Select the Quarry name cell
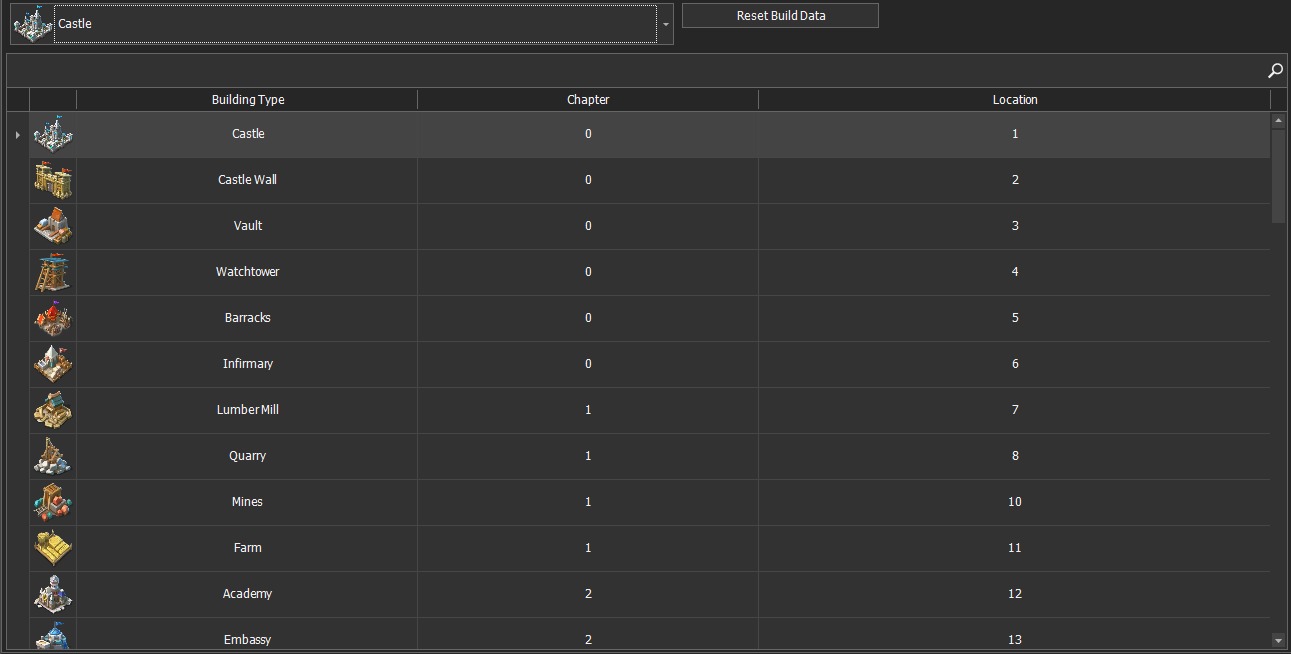 pyautogui.click(x=247, y=456)
